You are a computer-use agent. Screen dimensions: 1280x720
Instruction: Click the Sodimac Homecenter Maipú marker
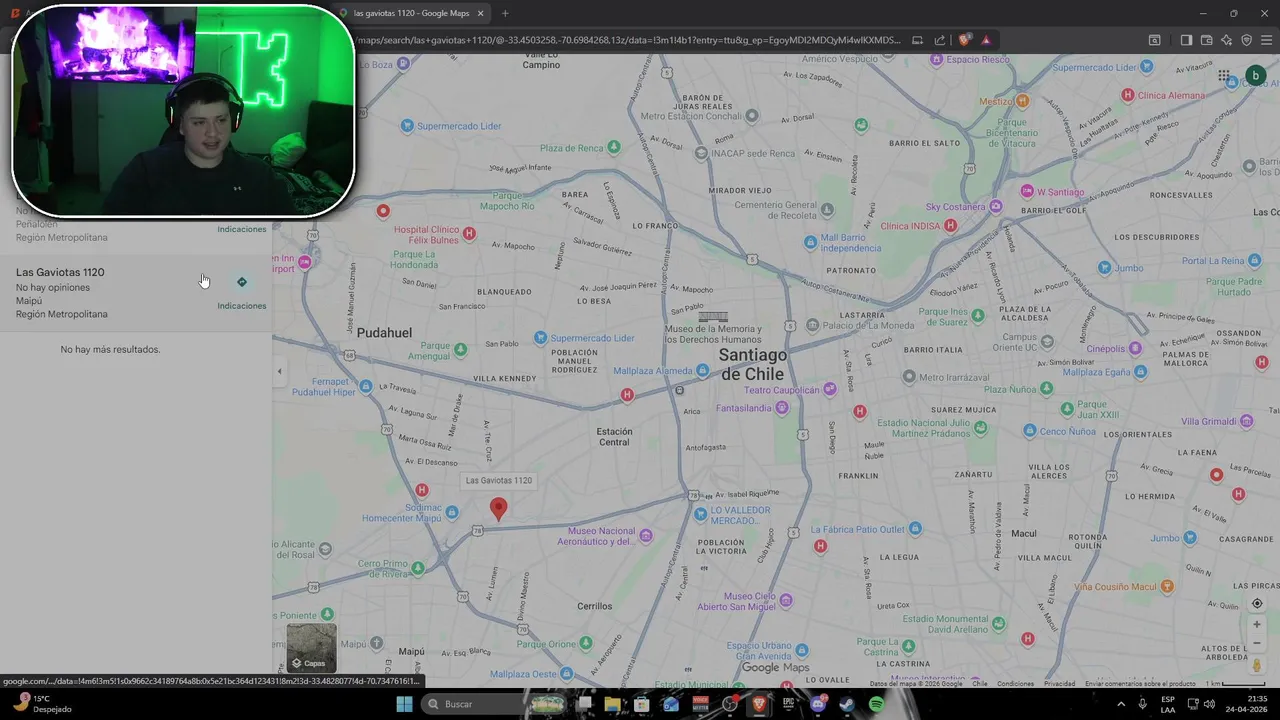point(452,512)
